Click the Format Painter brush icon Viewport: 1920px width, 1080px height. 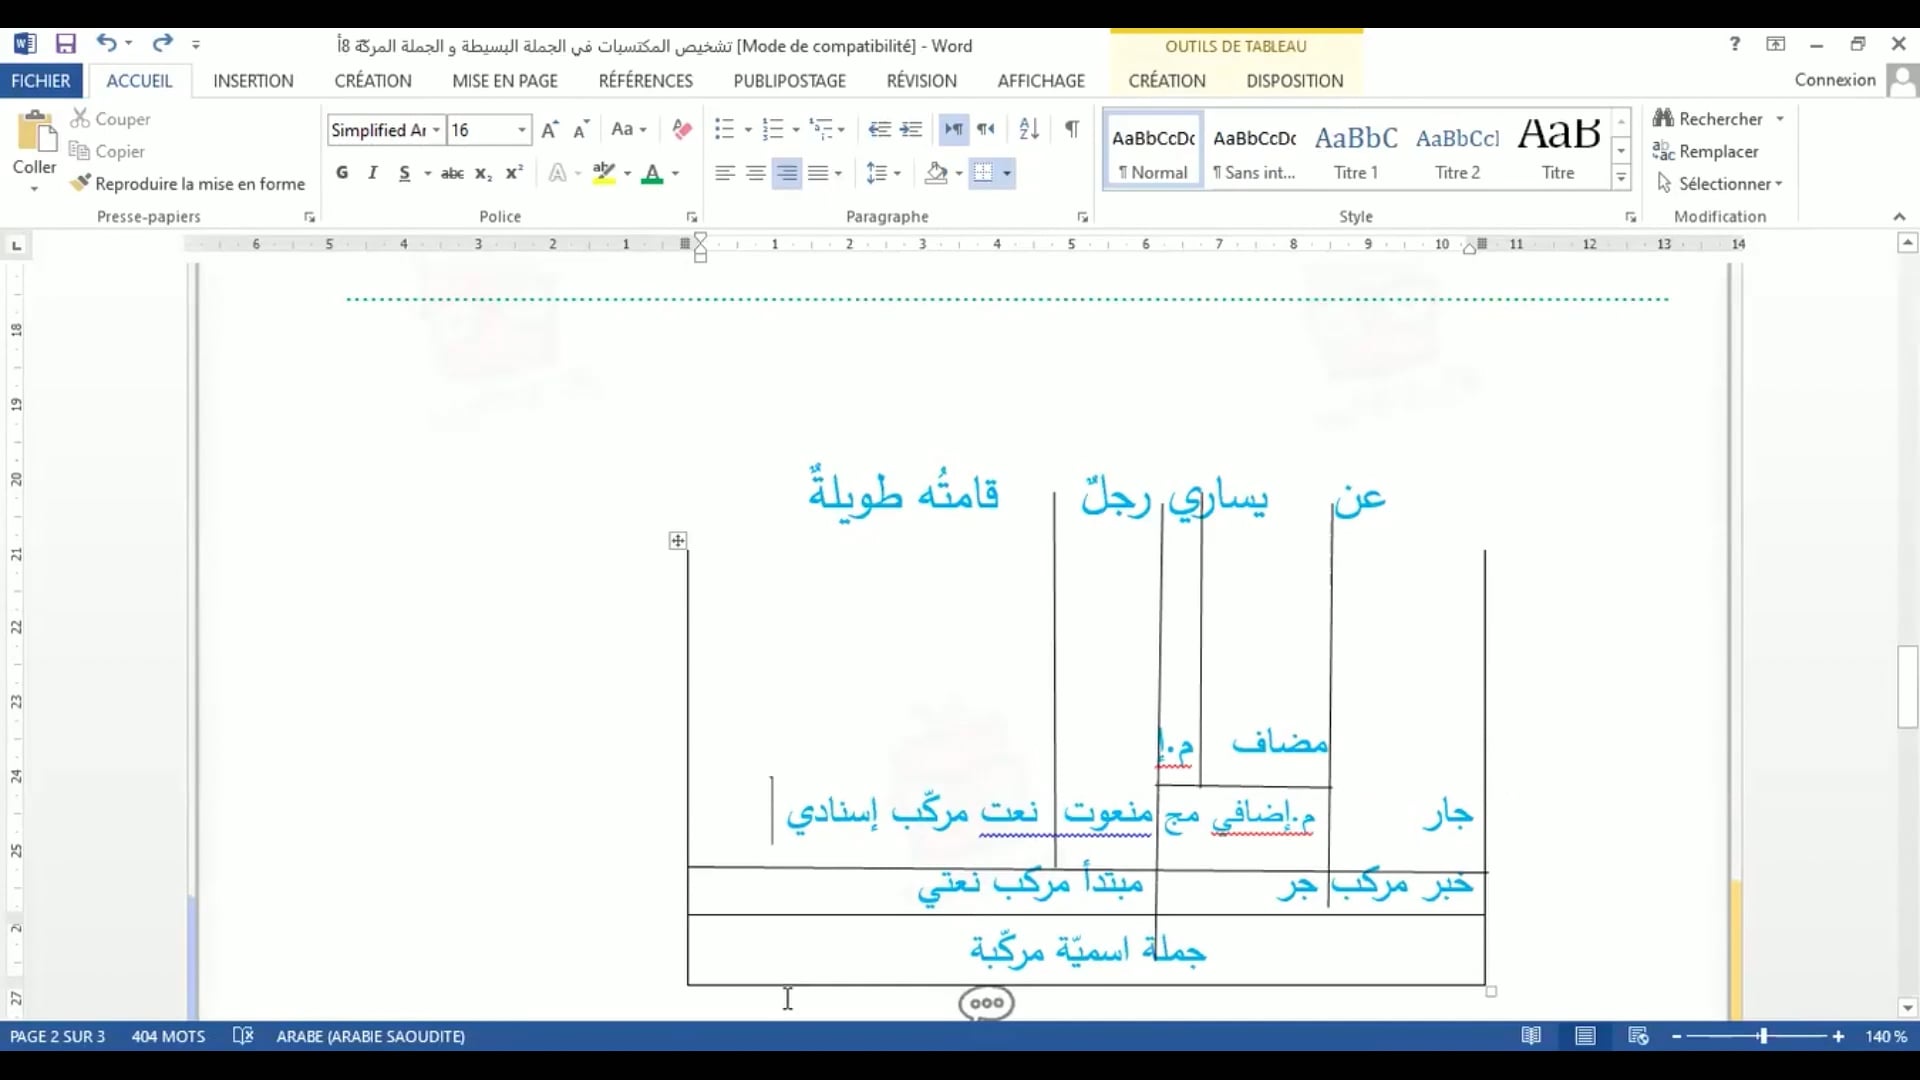pyautogui.click(x=80, y=183)
